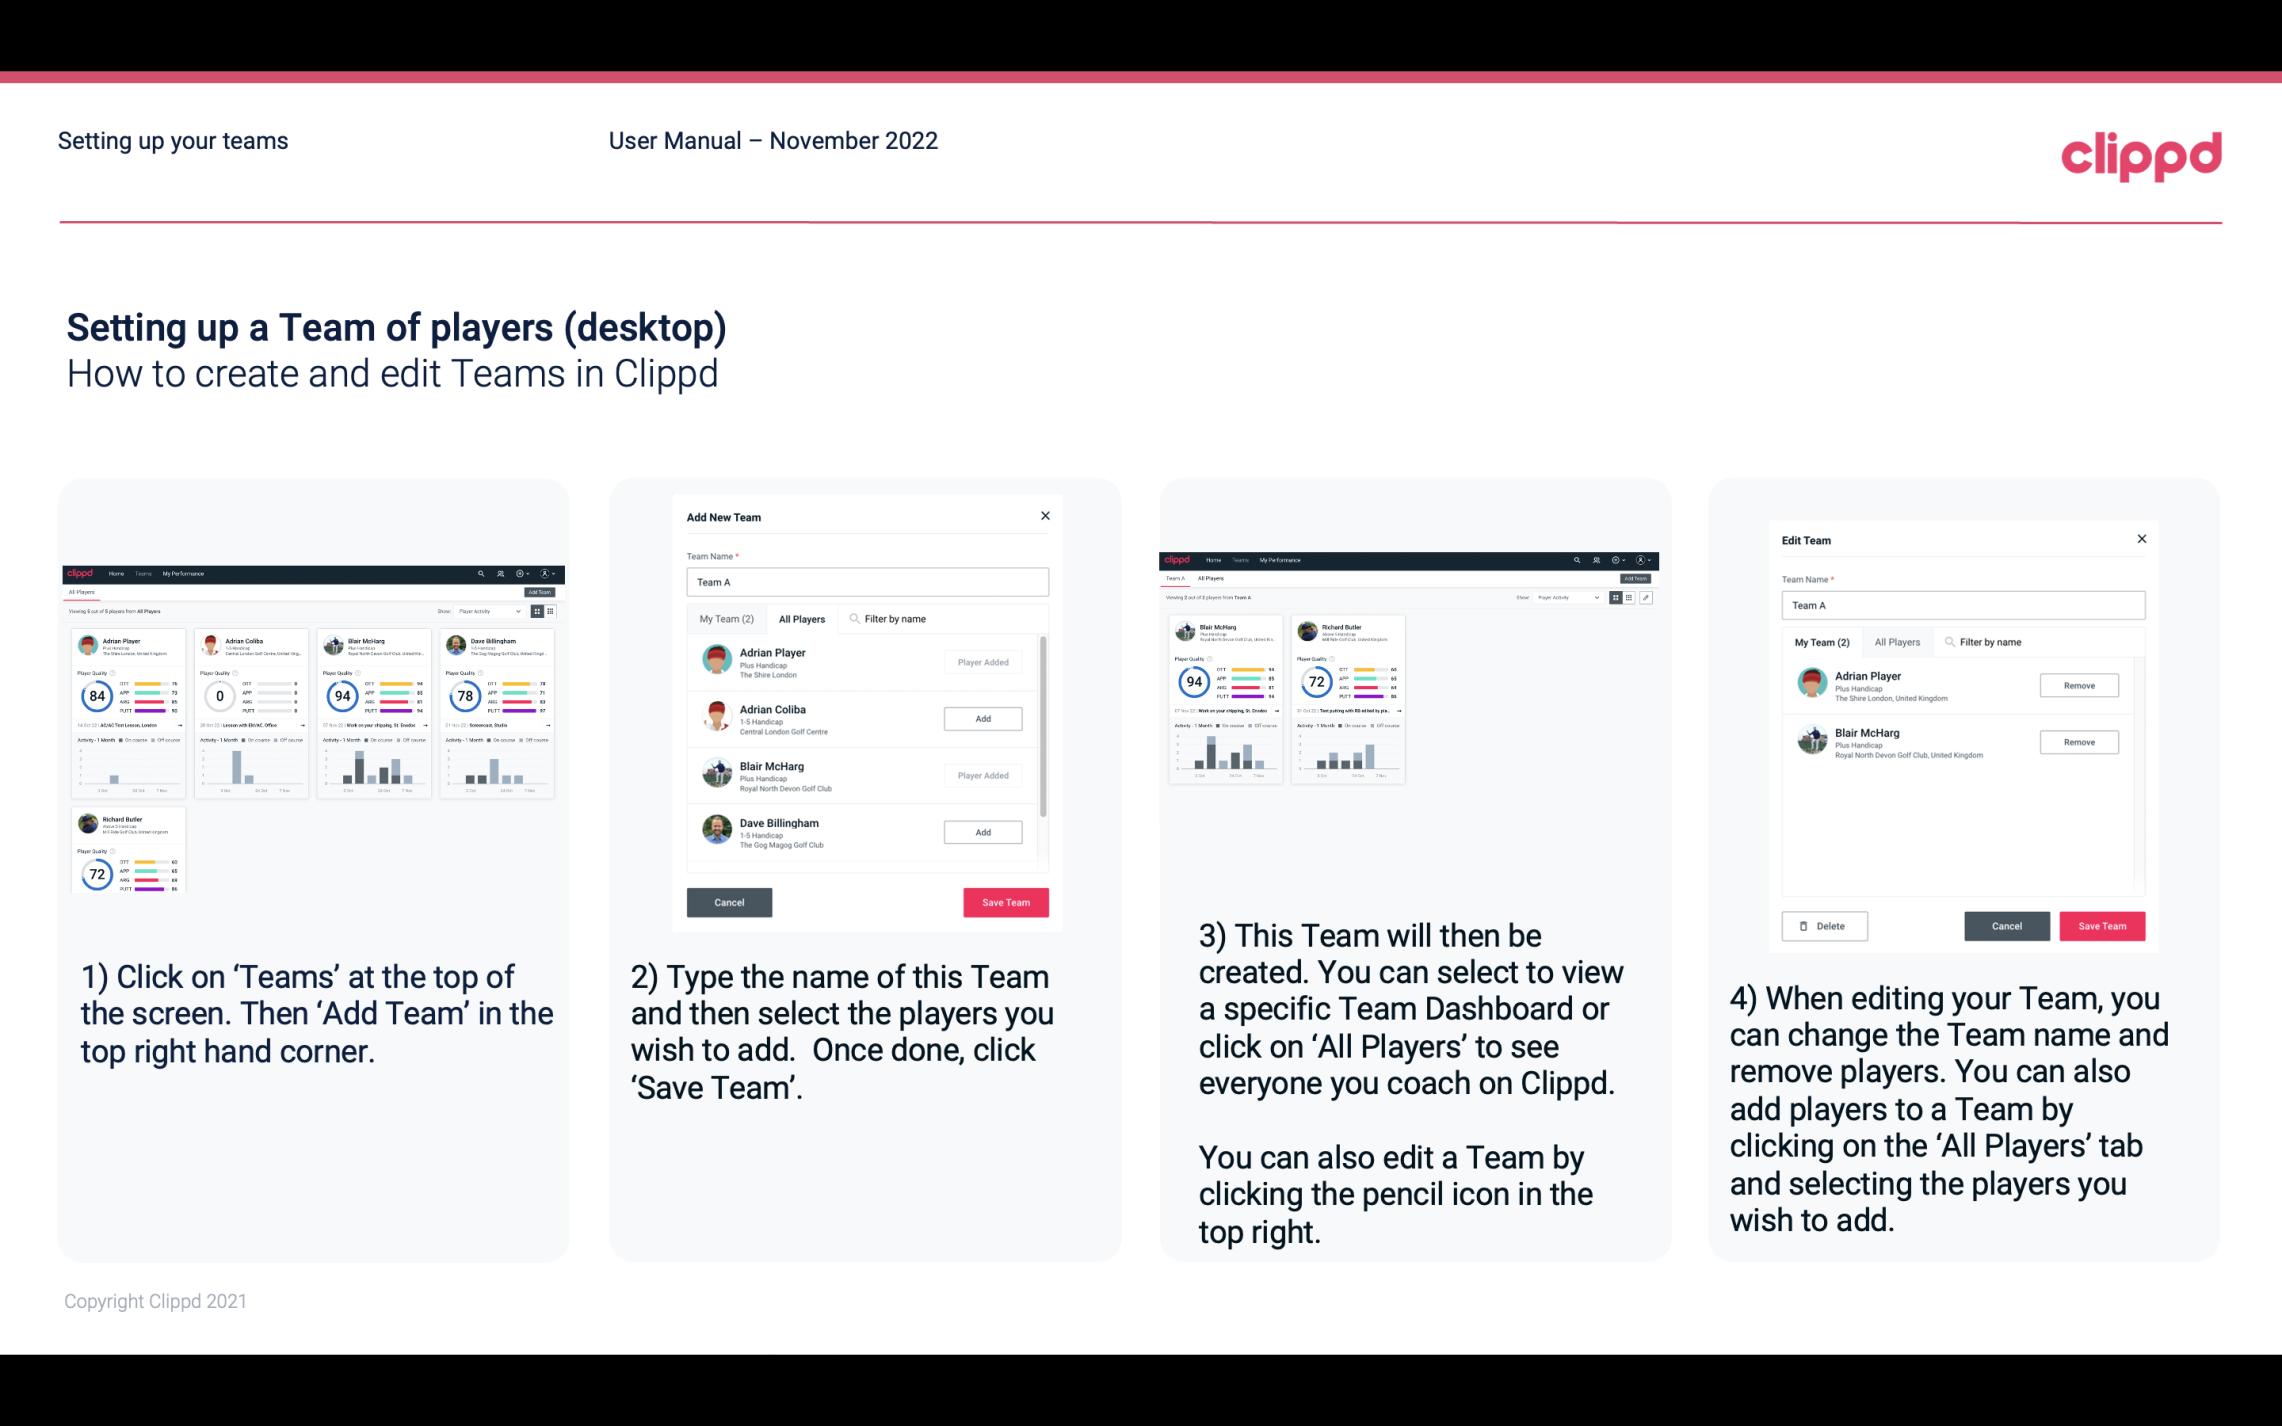
Task: Click the close X on Edit Team dialog
Action: (2141, 539)
